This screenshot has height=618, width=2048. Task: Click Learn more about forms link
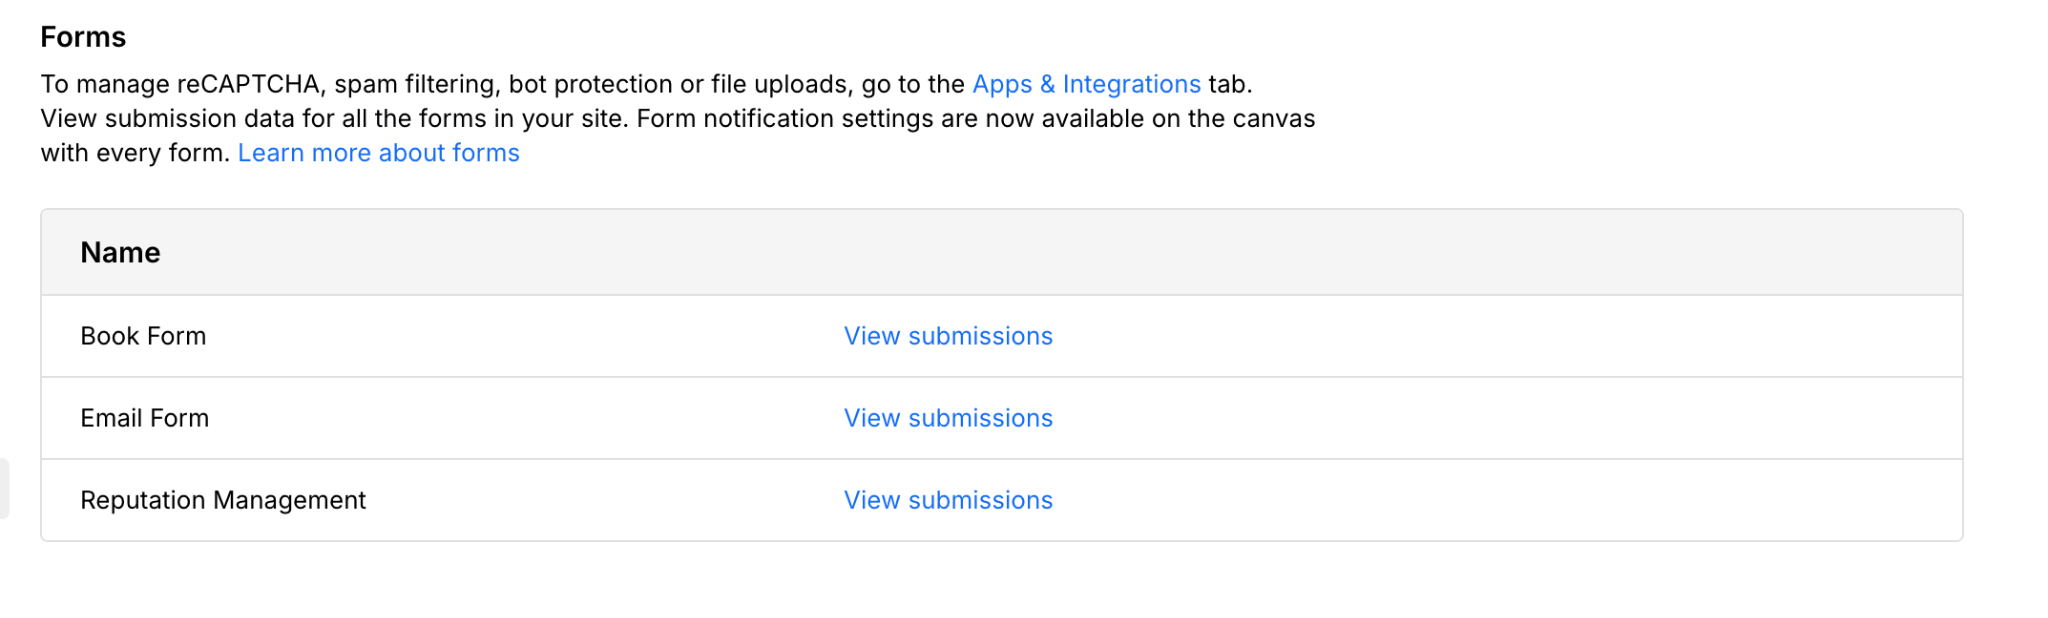click(378, 153)
